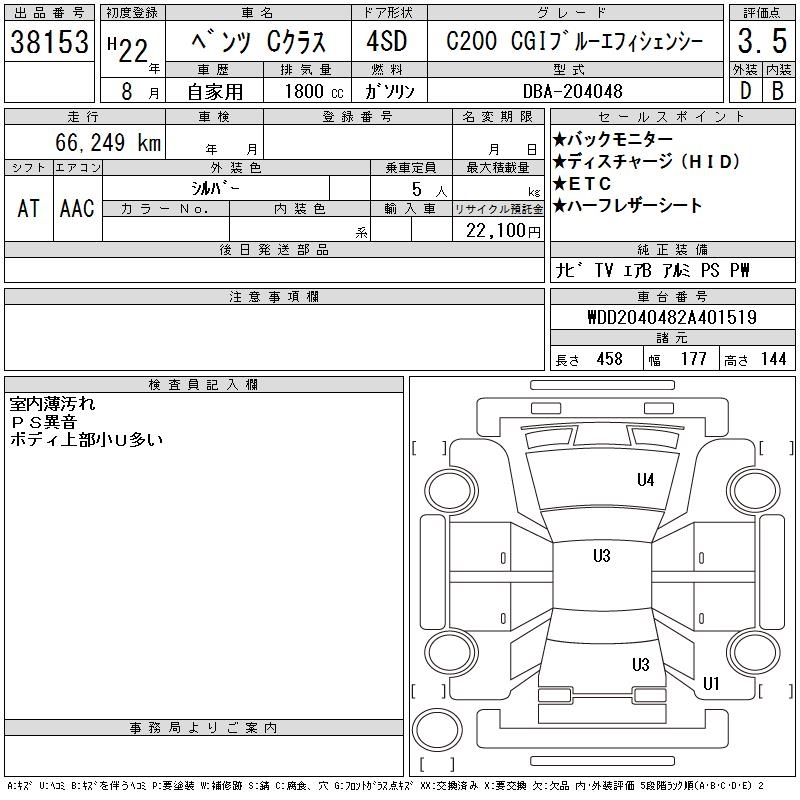Click the U3 mark on the trunk
This screenshot has height=800, width=800.
click(640, 664)
